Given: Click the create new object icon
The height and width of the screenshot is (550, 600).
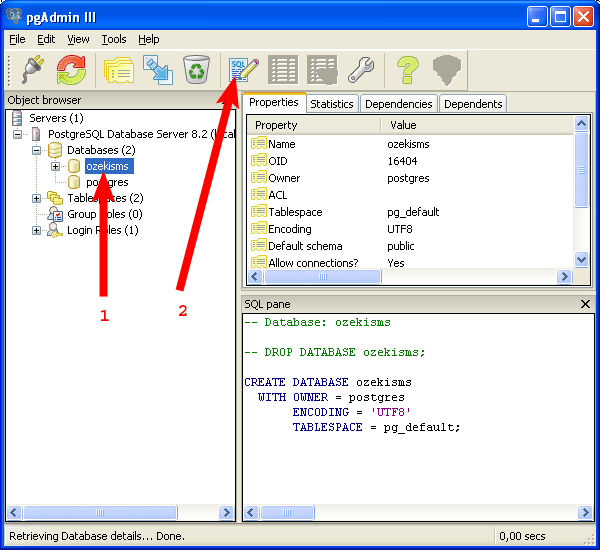Looking at the screenshot, I should coord(158,70).
